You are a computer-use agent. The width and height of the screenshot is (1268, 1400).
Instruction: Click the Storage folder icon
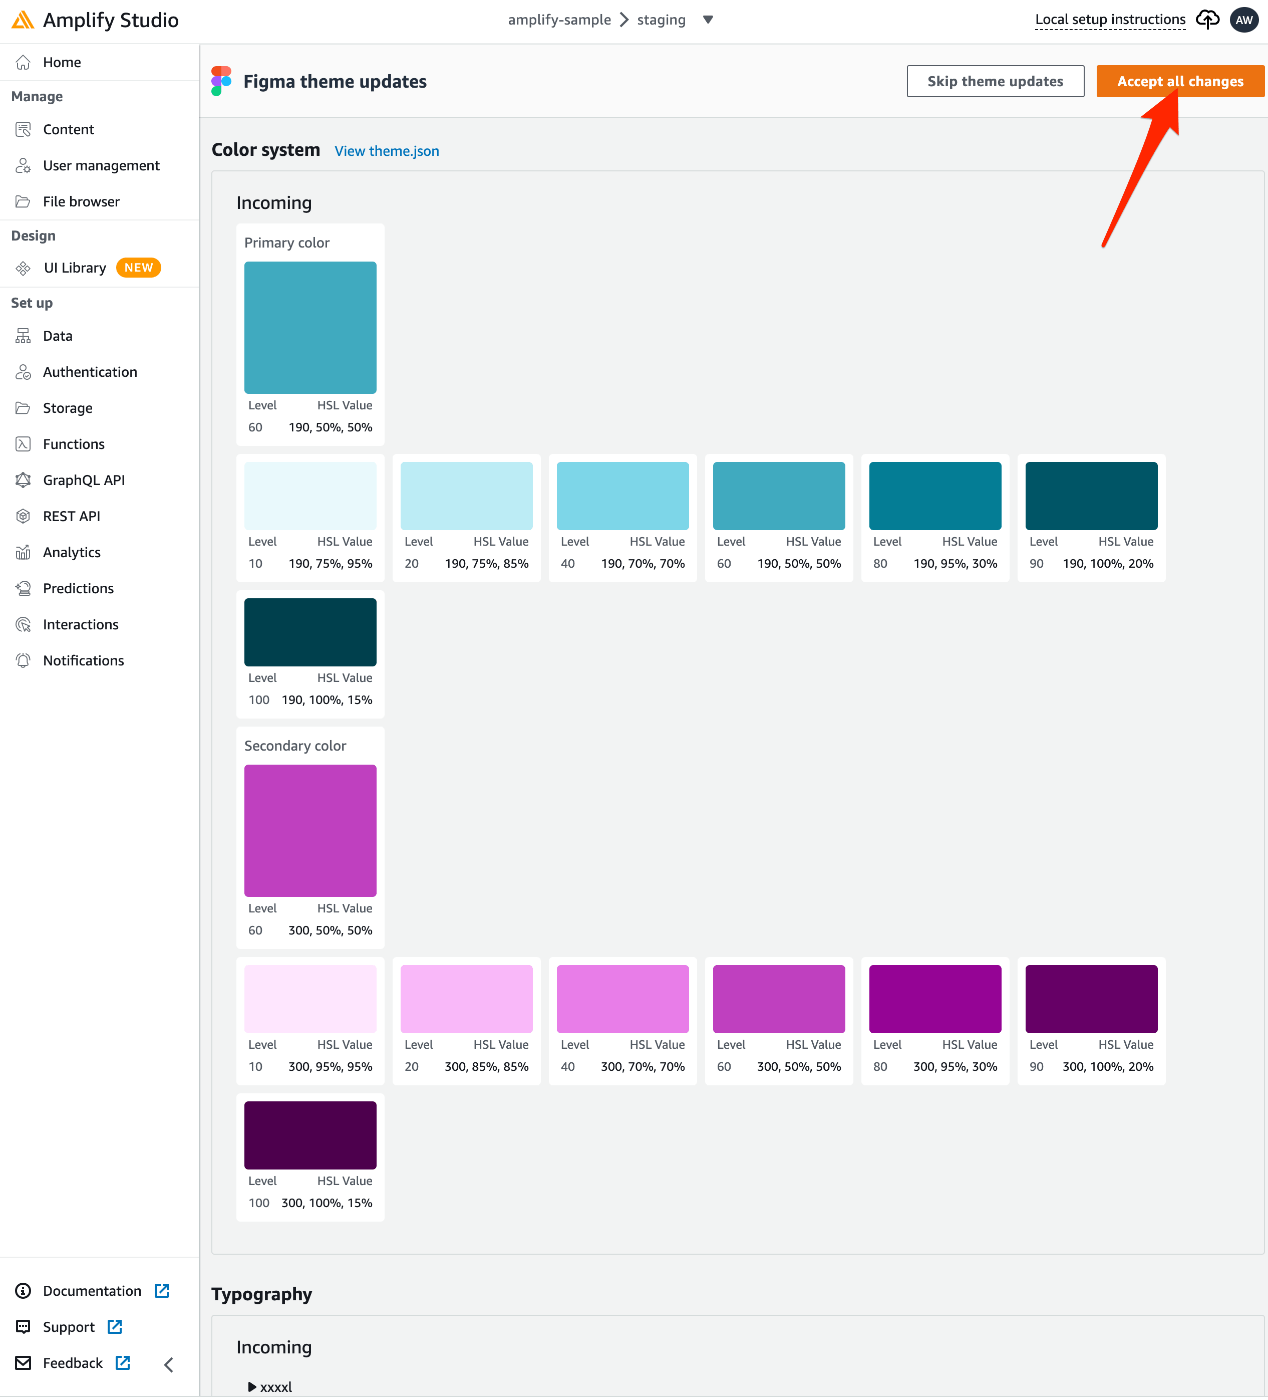tap(23, 408)
